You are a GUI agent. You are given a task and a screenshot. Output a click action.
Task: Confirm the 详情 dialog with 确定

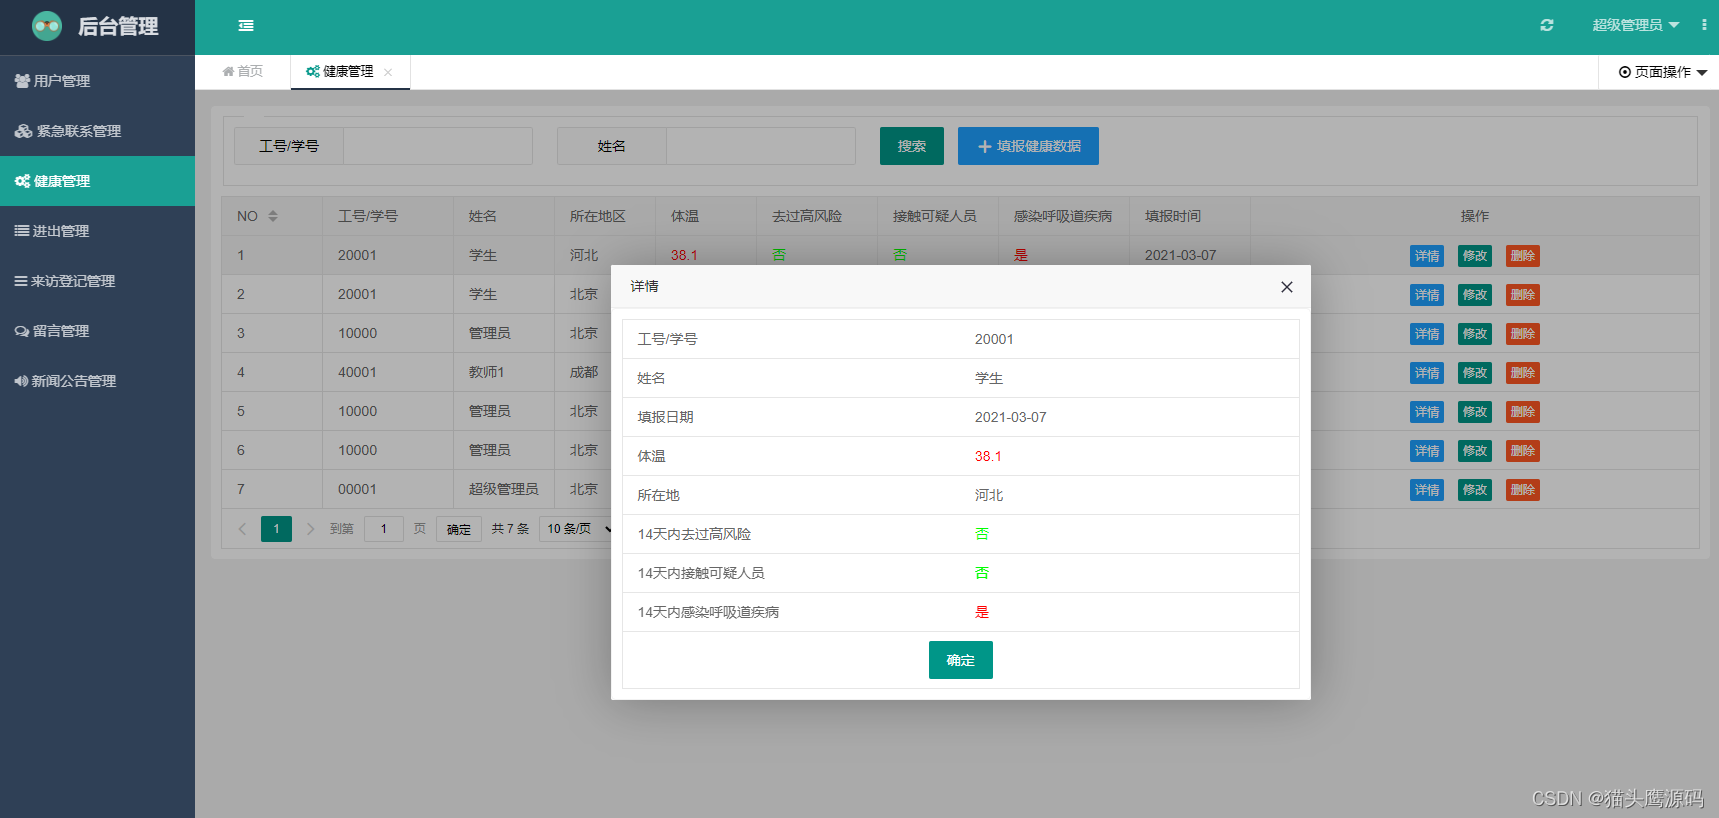click(961, 660)
